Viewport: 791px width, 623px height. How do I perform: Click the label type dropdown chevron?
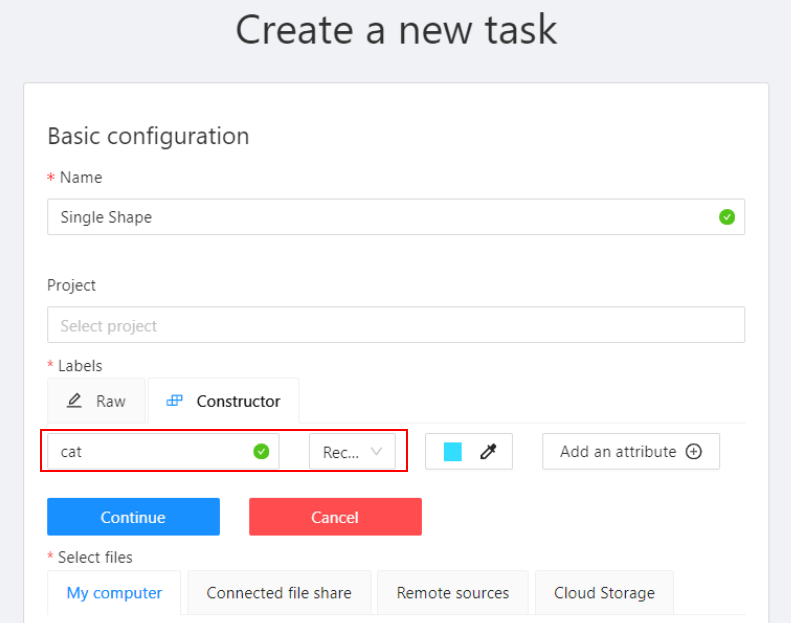[x=376, y=451]
